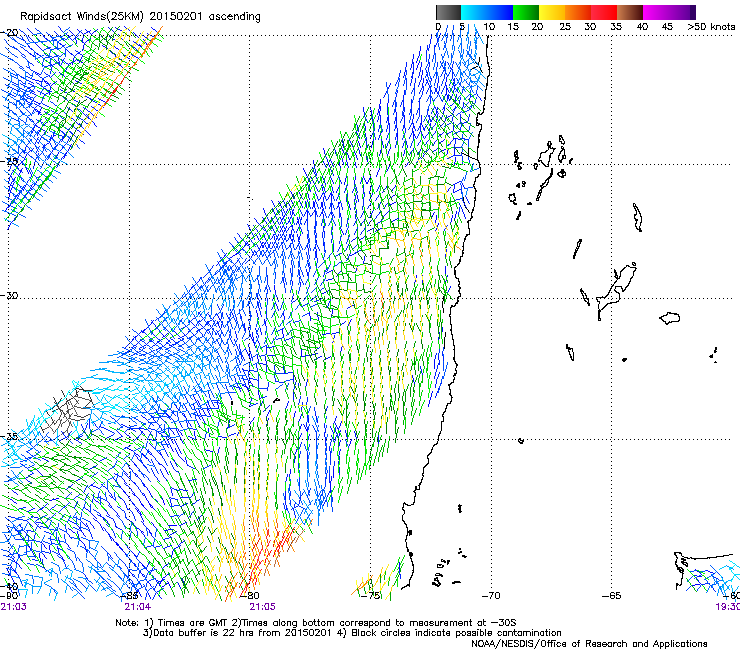Click the brown 35-40 knots legend swatch
The image size is (740, 650).
coord(630,12)
